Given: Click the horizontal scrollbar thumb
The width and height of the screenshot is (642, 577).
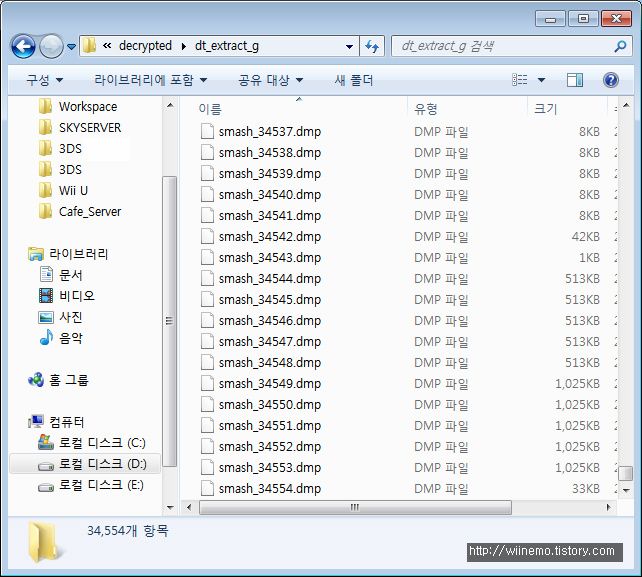Looking at the screenshot, I should [x=355, y=507].
